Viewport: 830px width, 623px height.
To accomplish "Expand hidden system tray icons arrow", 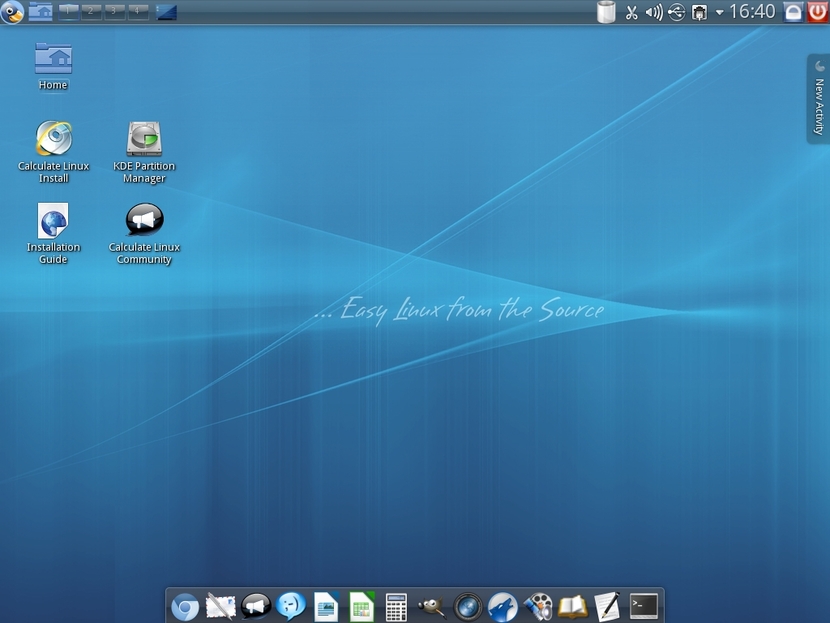I will coord(719,12).
